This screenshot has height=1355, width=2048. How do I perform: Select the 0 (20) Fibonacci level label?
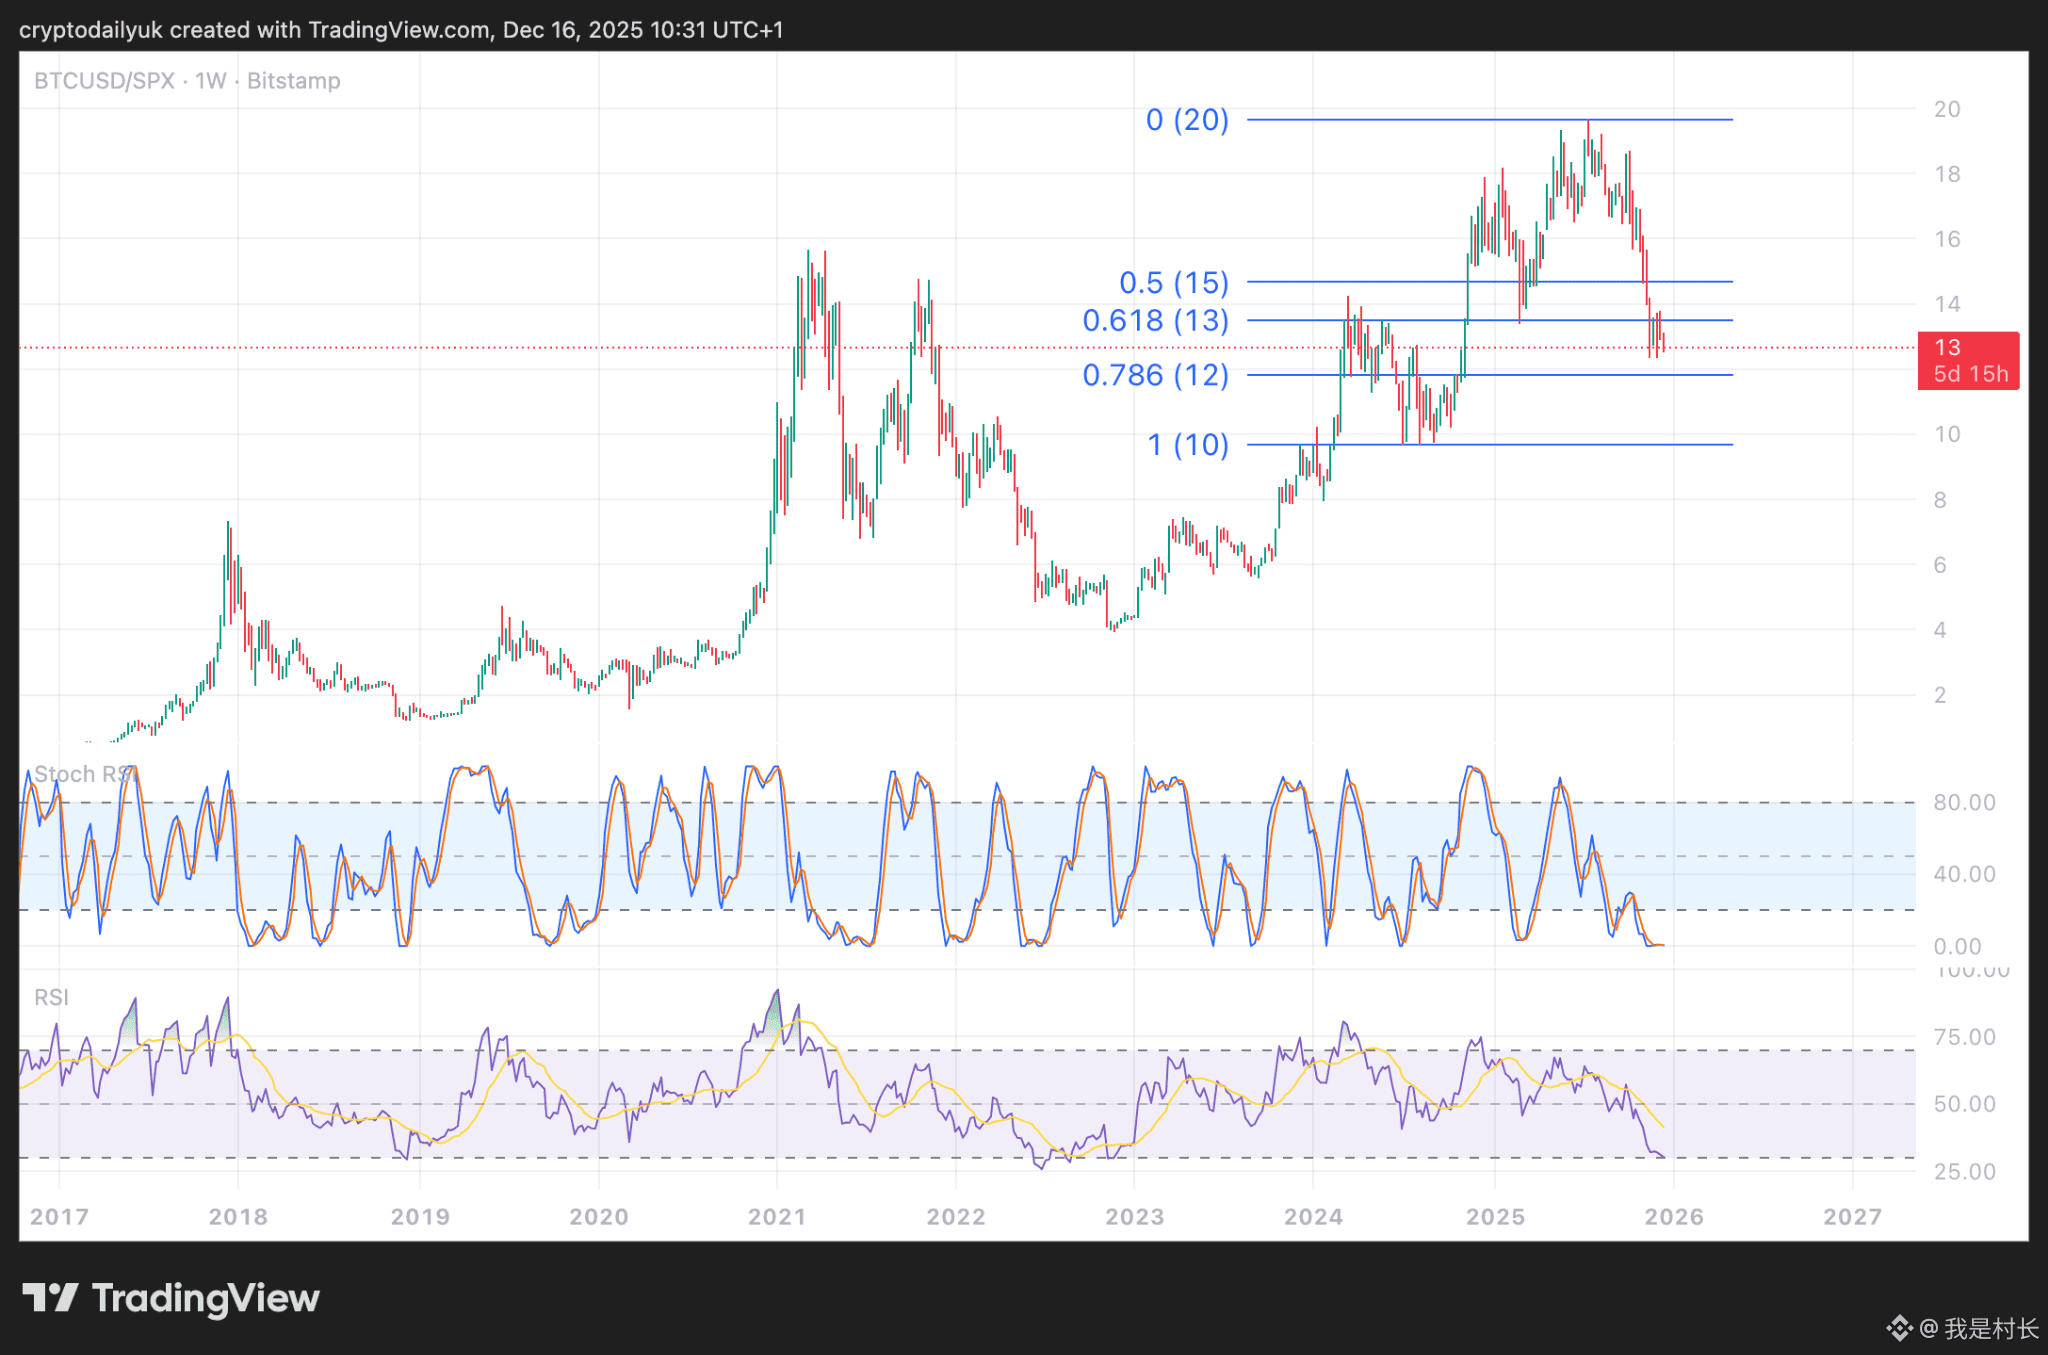[x=1186, y=120]
